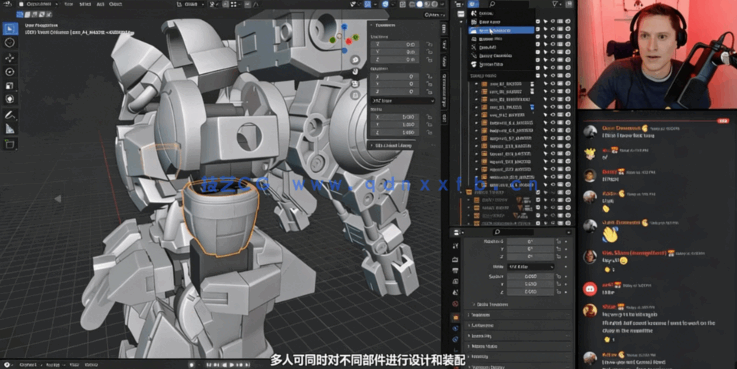737x369 pixels.
Task: Open the Object Mode dropdown
Action: point(39,4)
